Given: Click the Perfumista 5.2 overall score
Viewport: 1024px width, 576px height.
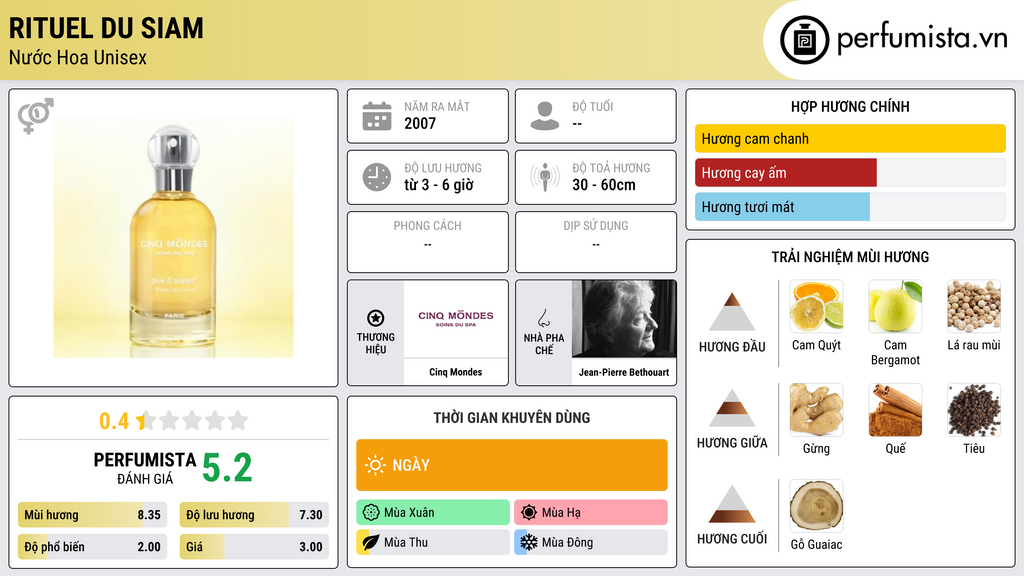Looking at the screenshot, I should (227, 468).
